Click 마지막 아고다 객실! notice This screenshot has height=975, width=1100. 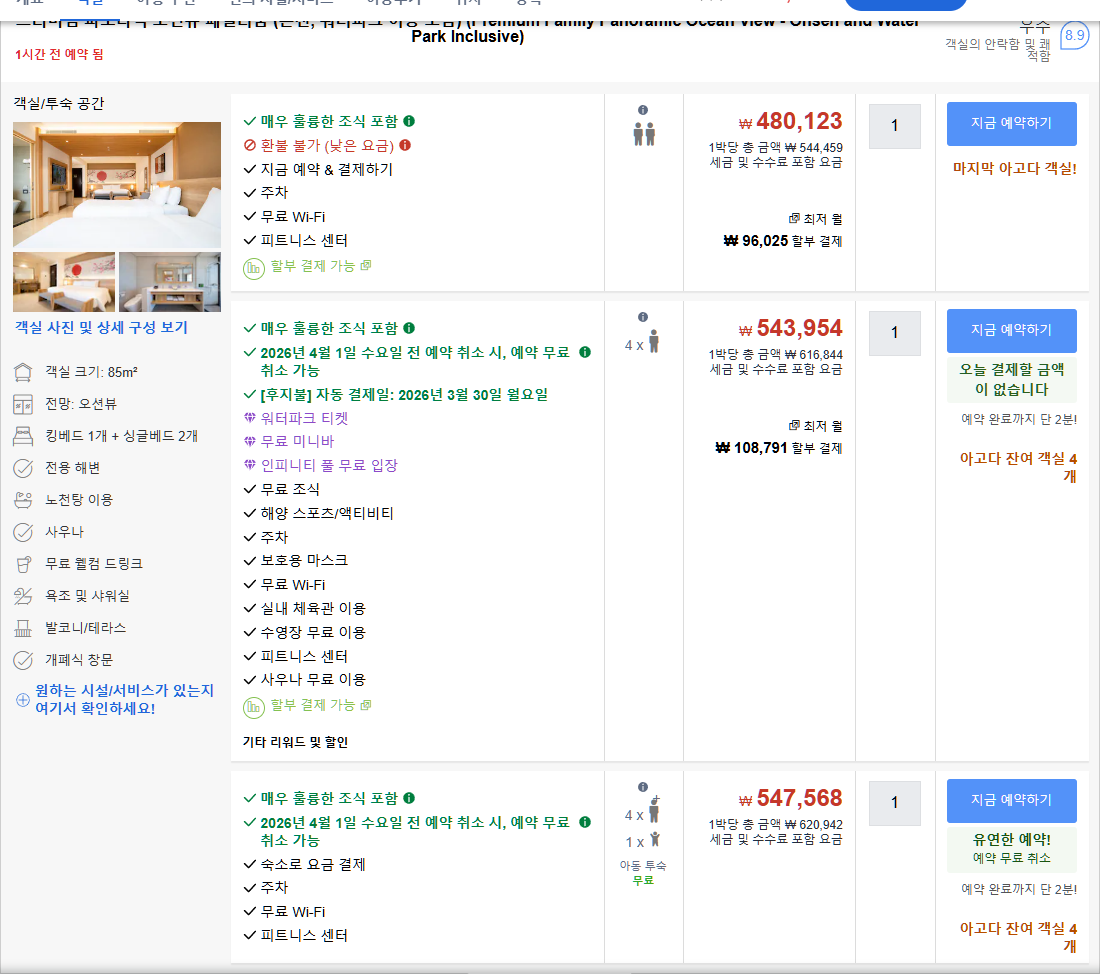(x=1014, y=168)
